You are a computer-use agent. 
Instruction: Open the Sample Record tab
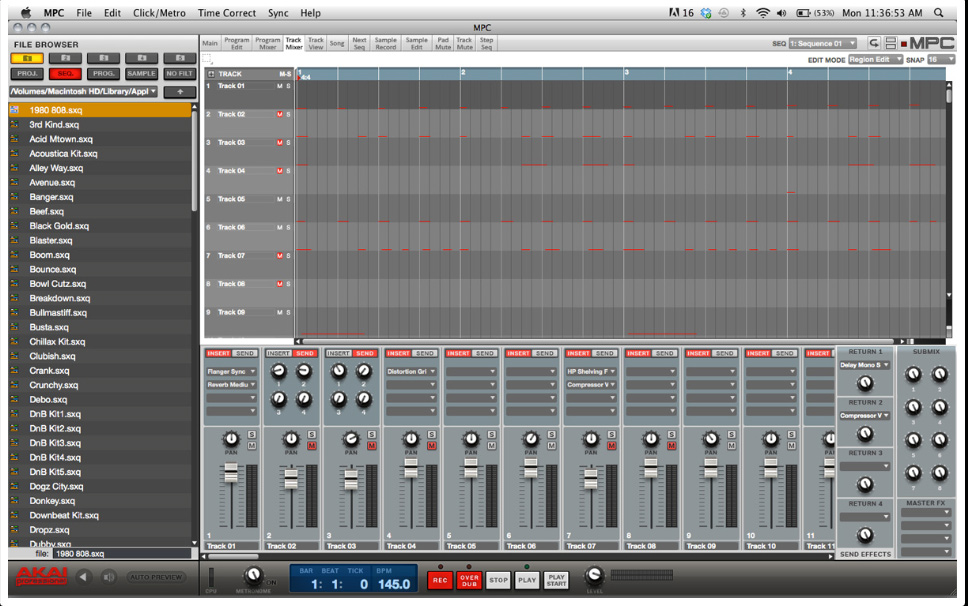(386, 43)
